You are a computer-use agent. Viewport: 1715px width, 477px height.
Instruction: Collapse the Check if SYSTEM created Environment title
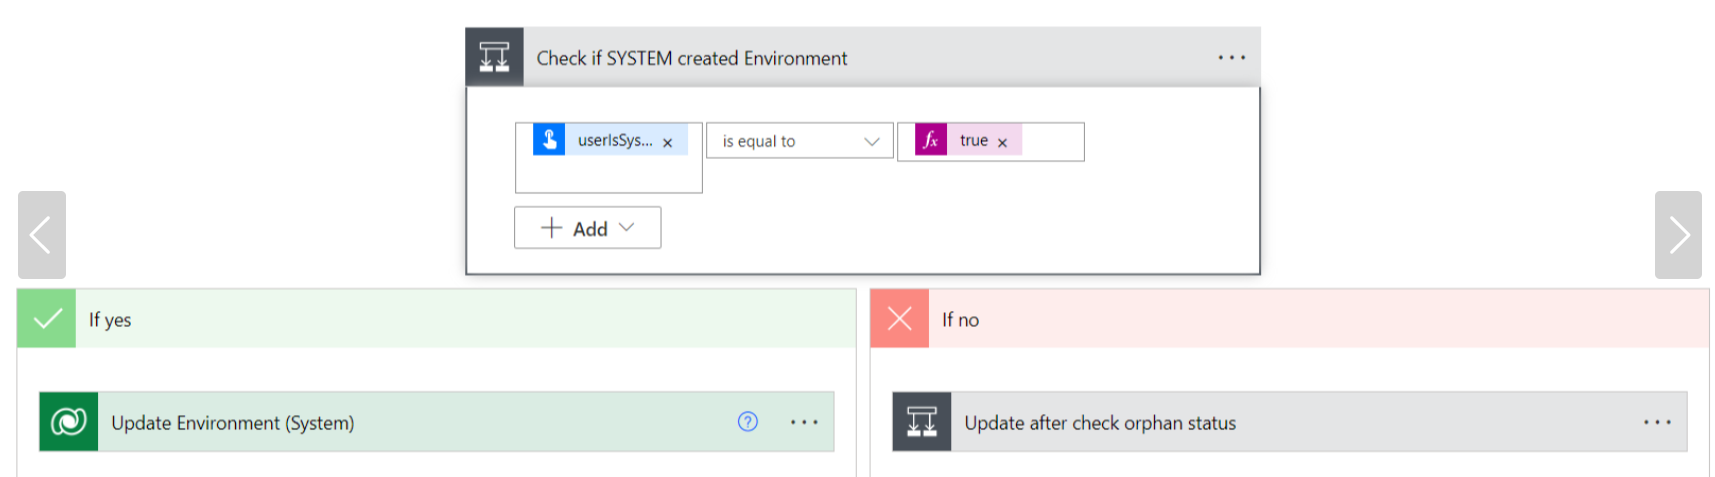click(692, 58)
